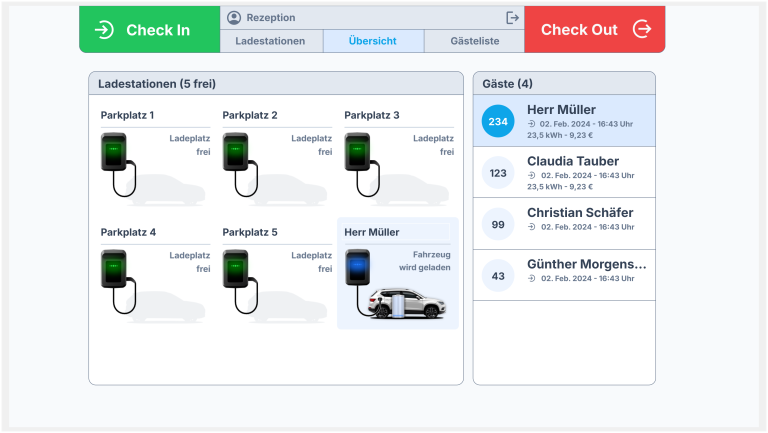This screenshot has height=433, width=768.
Task: Click Claudia Tauber's 23,5 kWh - 9,23 € line
Action: (560, 187)
